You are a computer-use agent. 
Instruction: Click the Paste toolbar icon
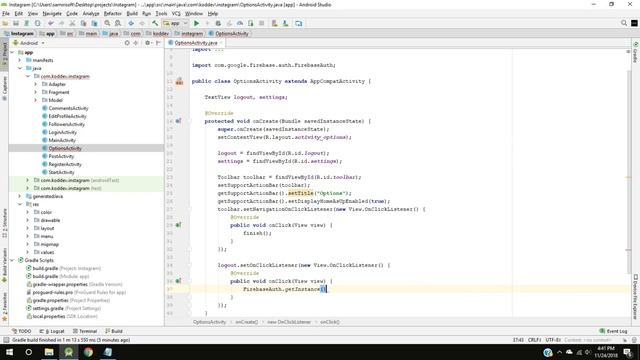coord(94,23)
